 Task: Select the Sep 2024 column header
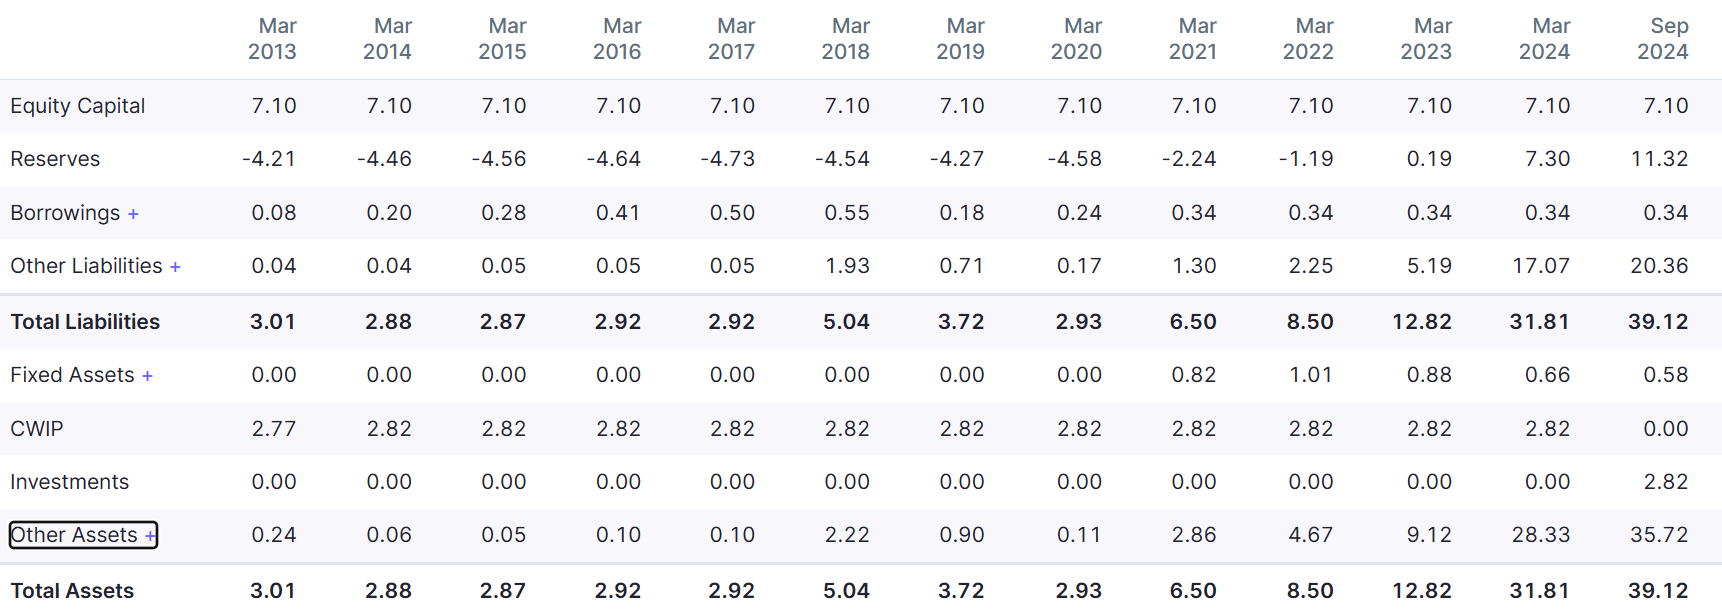[x=1663, y=39]
